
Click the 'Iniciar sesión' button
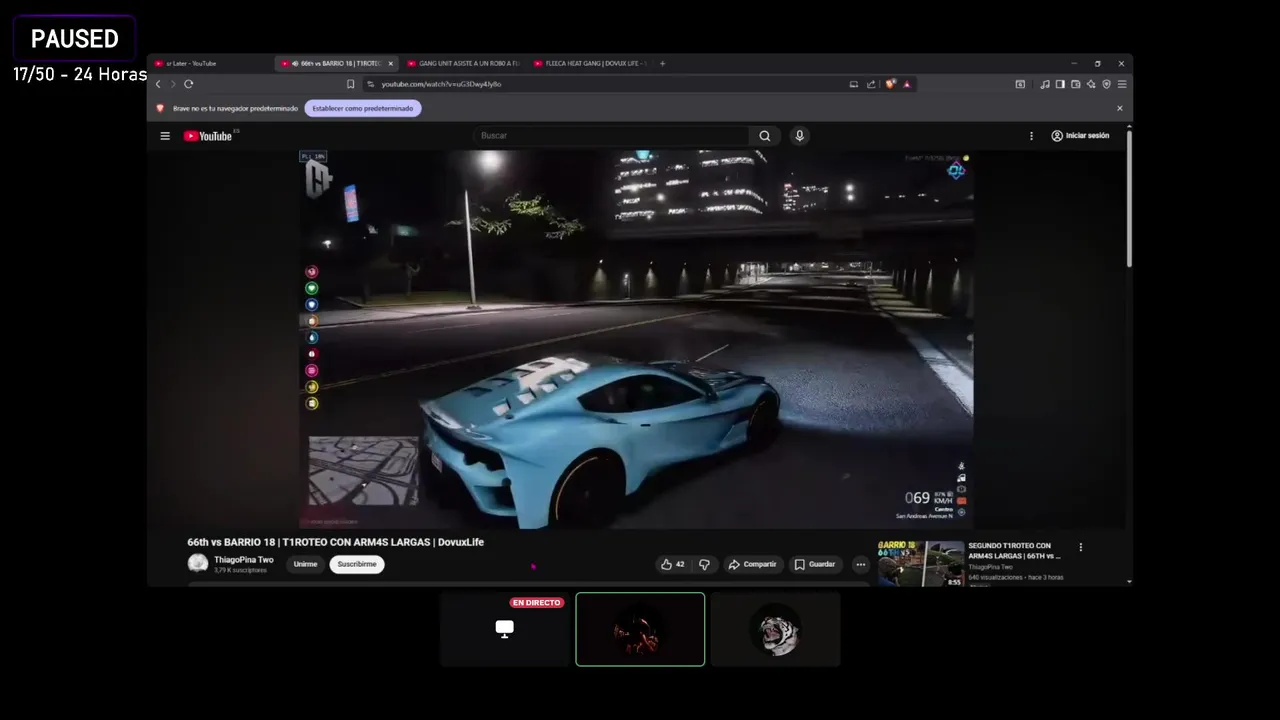[x=1080, y=136]
